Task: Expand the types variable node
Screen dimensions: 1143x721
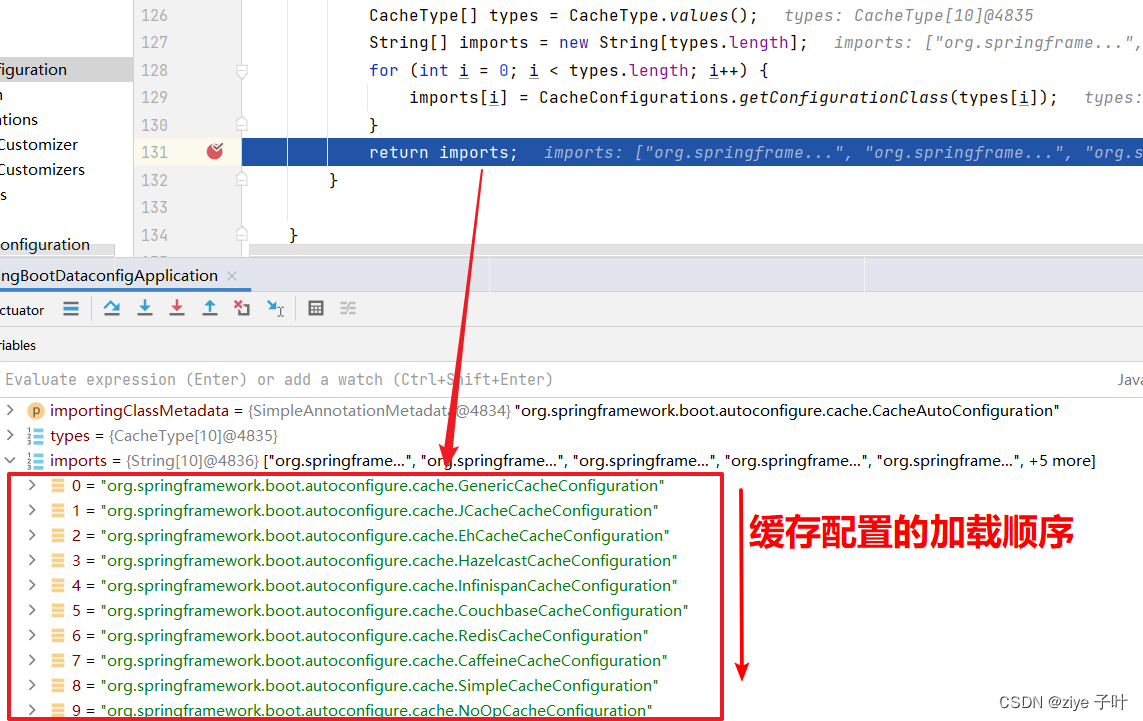Action: (x=10, y=435)
